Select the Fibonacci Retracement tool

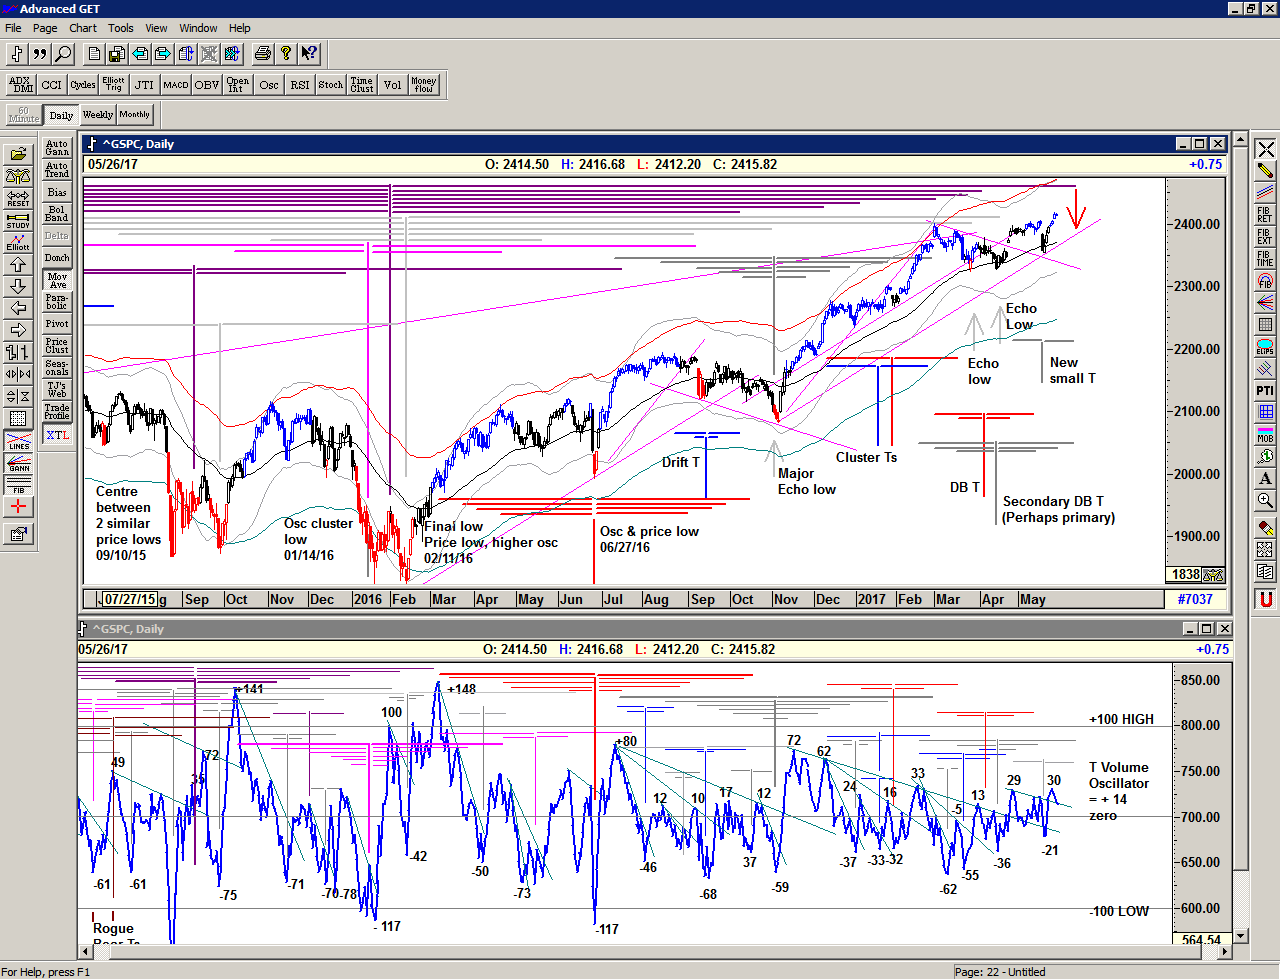1265,214
